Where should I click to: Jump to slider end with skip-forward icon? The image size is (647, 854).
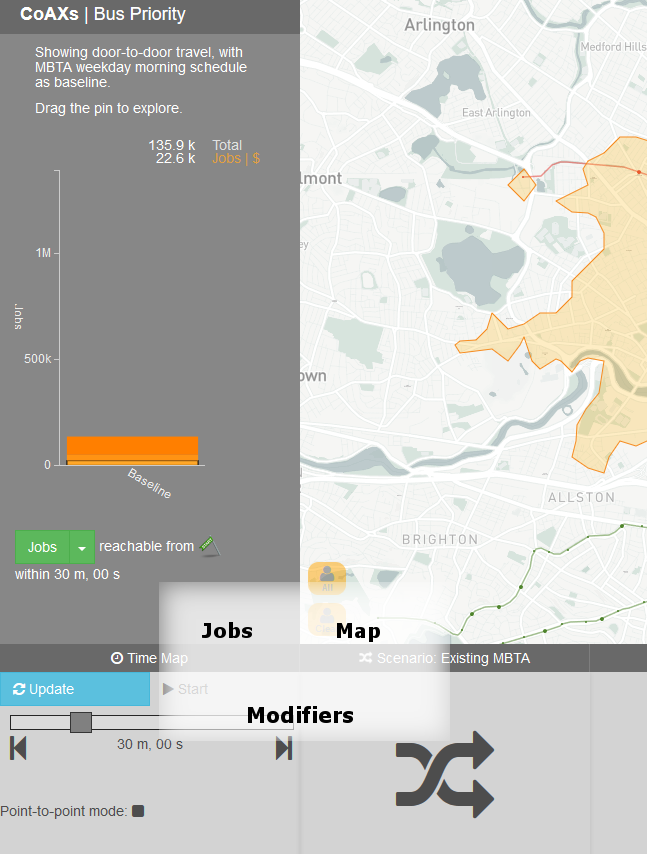tap(284, 748)
